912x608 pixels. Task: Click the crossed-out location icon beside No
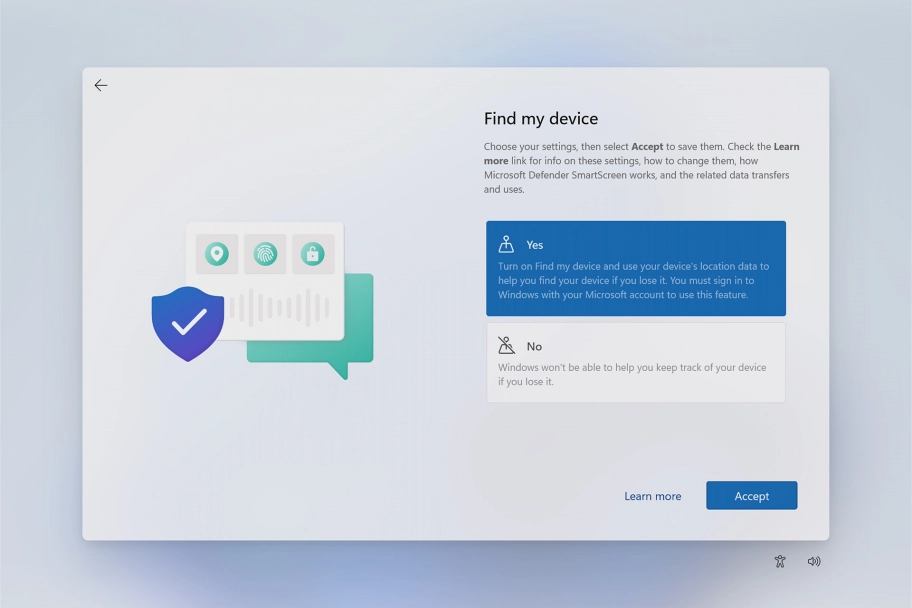pos(506,346)
